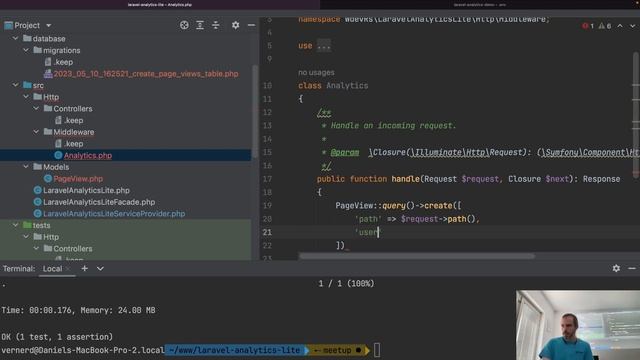Click the PageView.php class icon
This screenshot has width=640, height=360.
coord(48,179)
